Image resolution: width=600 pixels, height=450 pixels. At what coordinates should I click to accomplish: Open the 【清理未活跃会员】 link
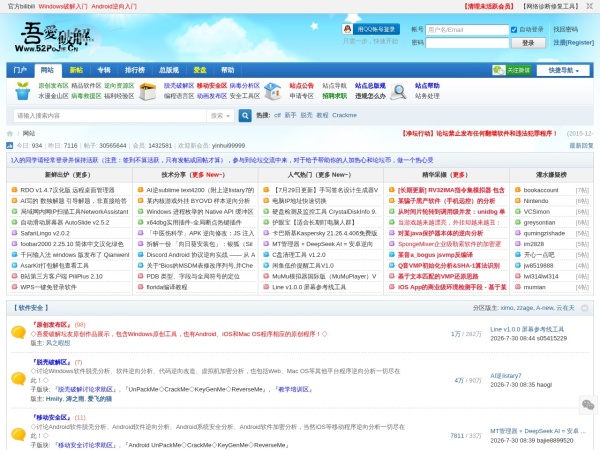pos(489,6)
